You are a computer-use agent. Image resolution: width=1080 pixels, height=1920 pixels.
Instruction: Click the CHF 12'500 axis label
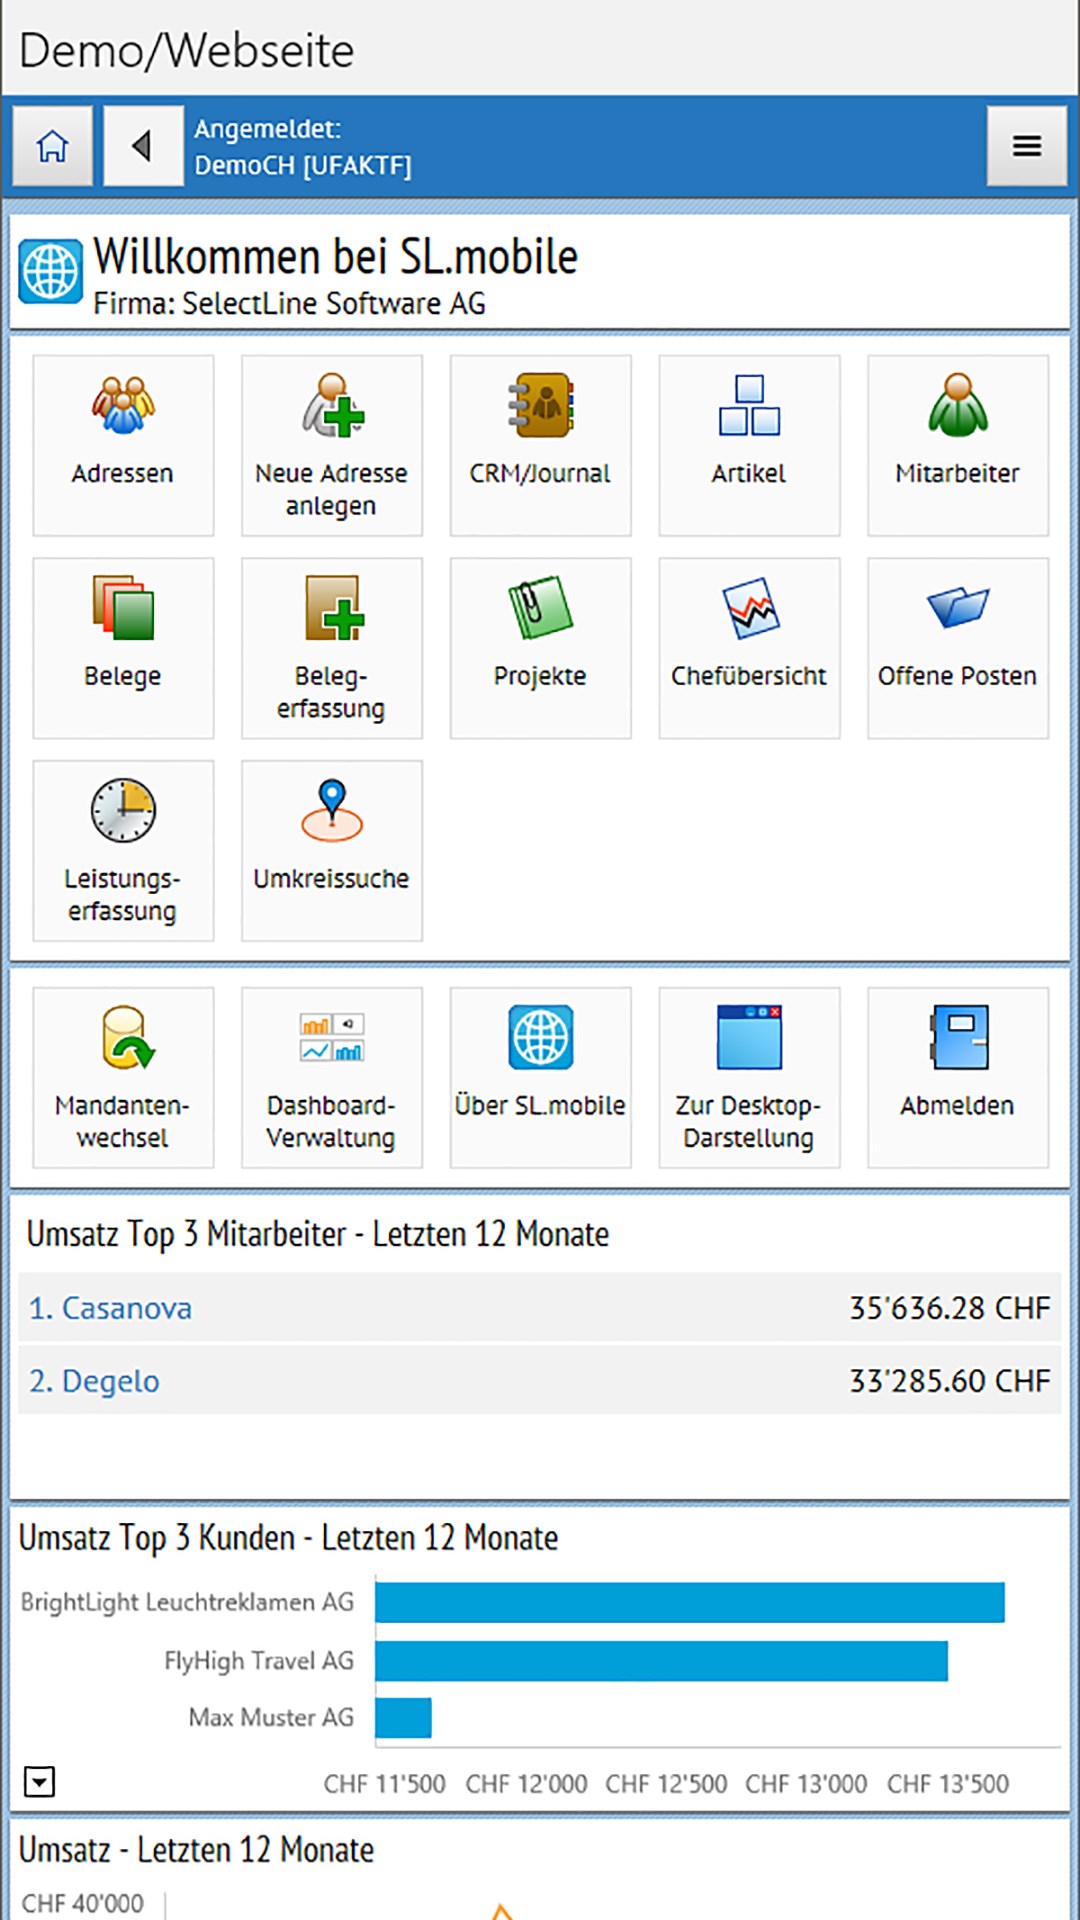pos(666,1784)
